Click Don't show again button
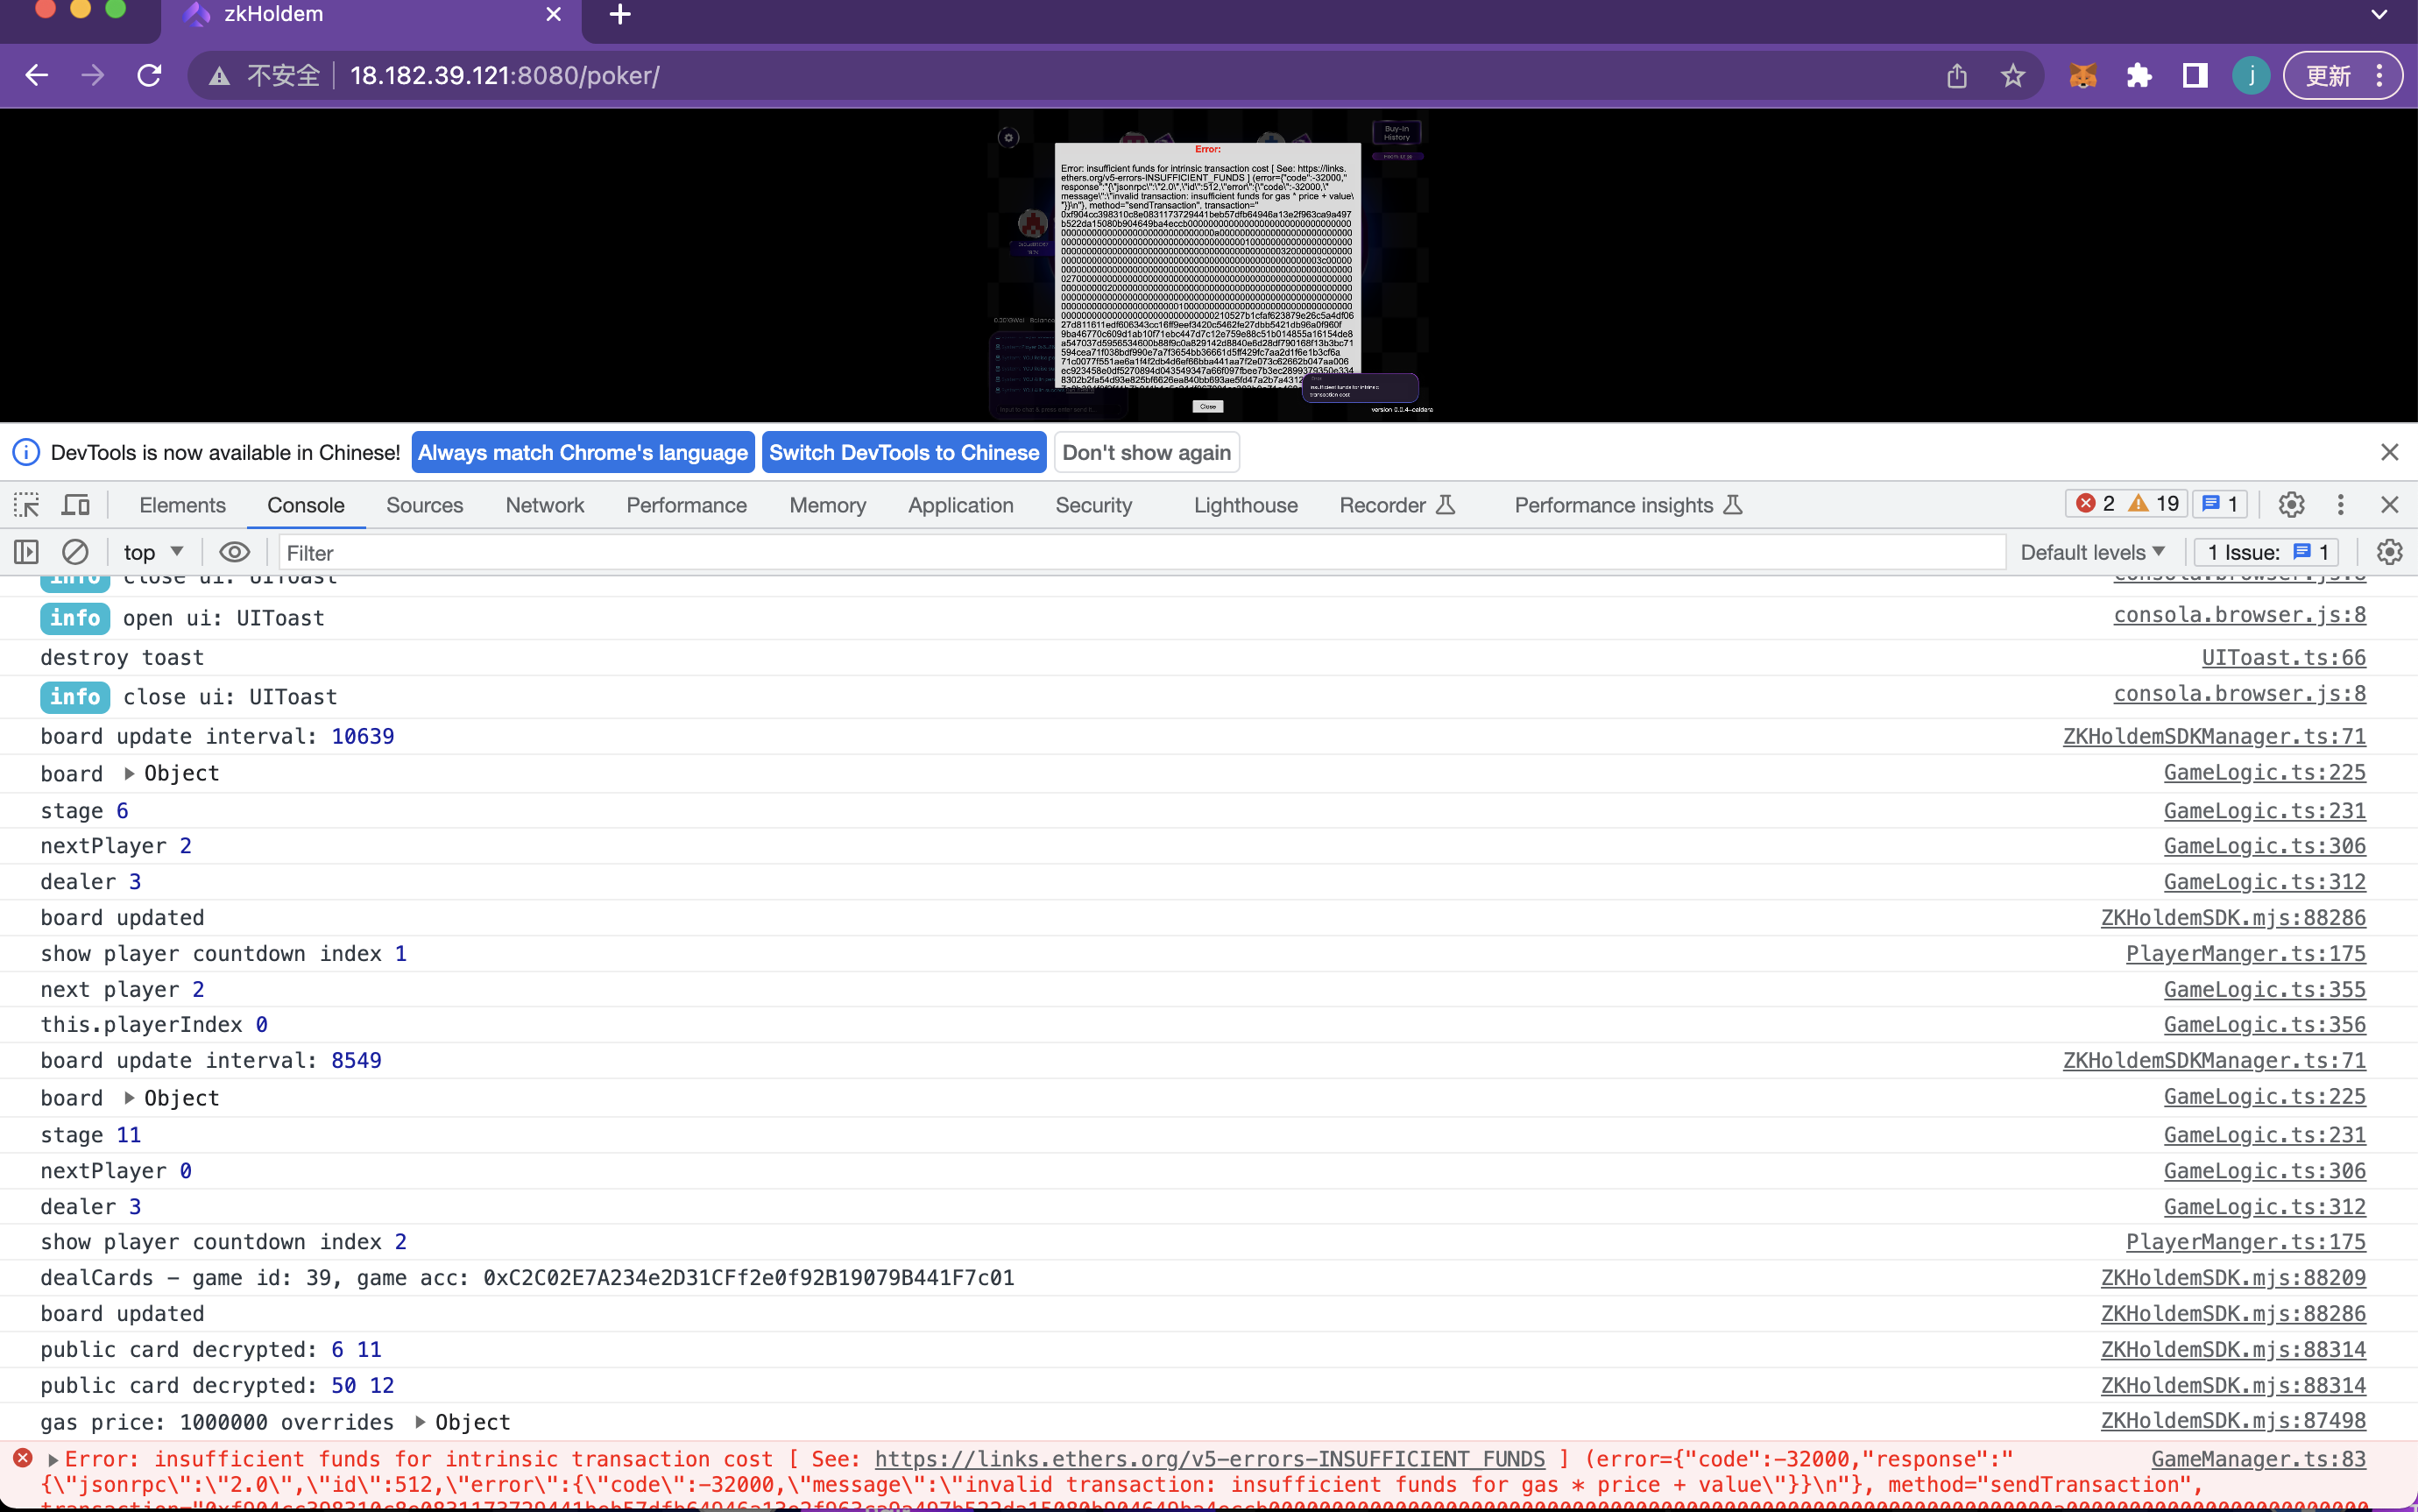The image size is (2418, 1512). click(1144, 453)
